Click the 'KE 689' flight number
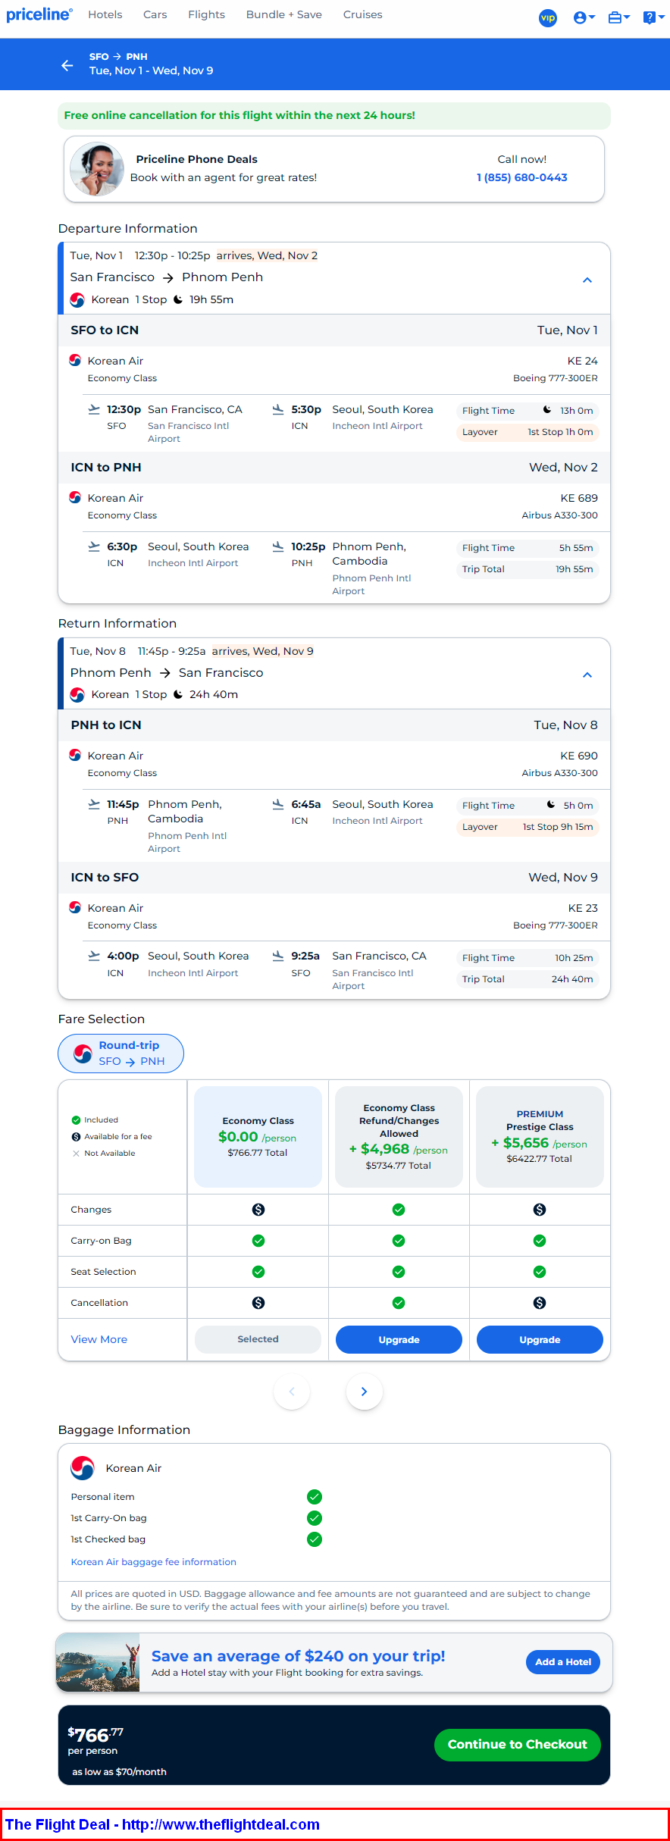The image size is (670, 1841). coord(579,498)
